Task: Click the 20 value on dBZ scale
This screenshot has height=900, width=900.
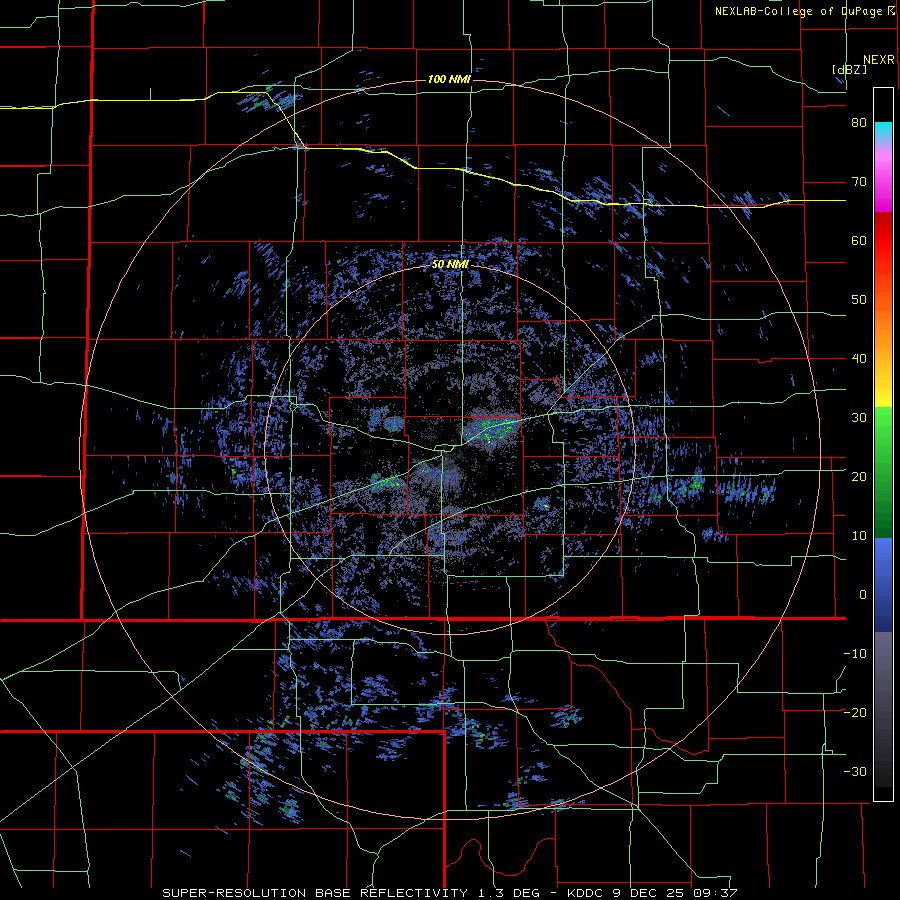Action: point(859,476)
